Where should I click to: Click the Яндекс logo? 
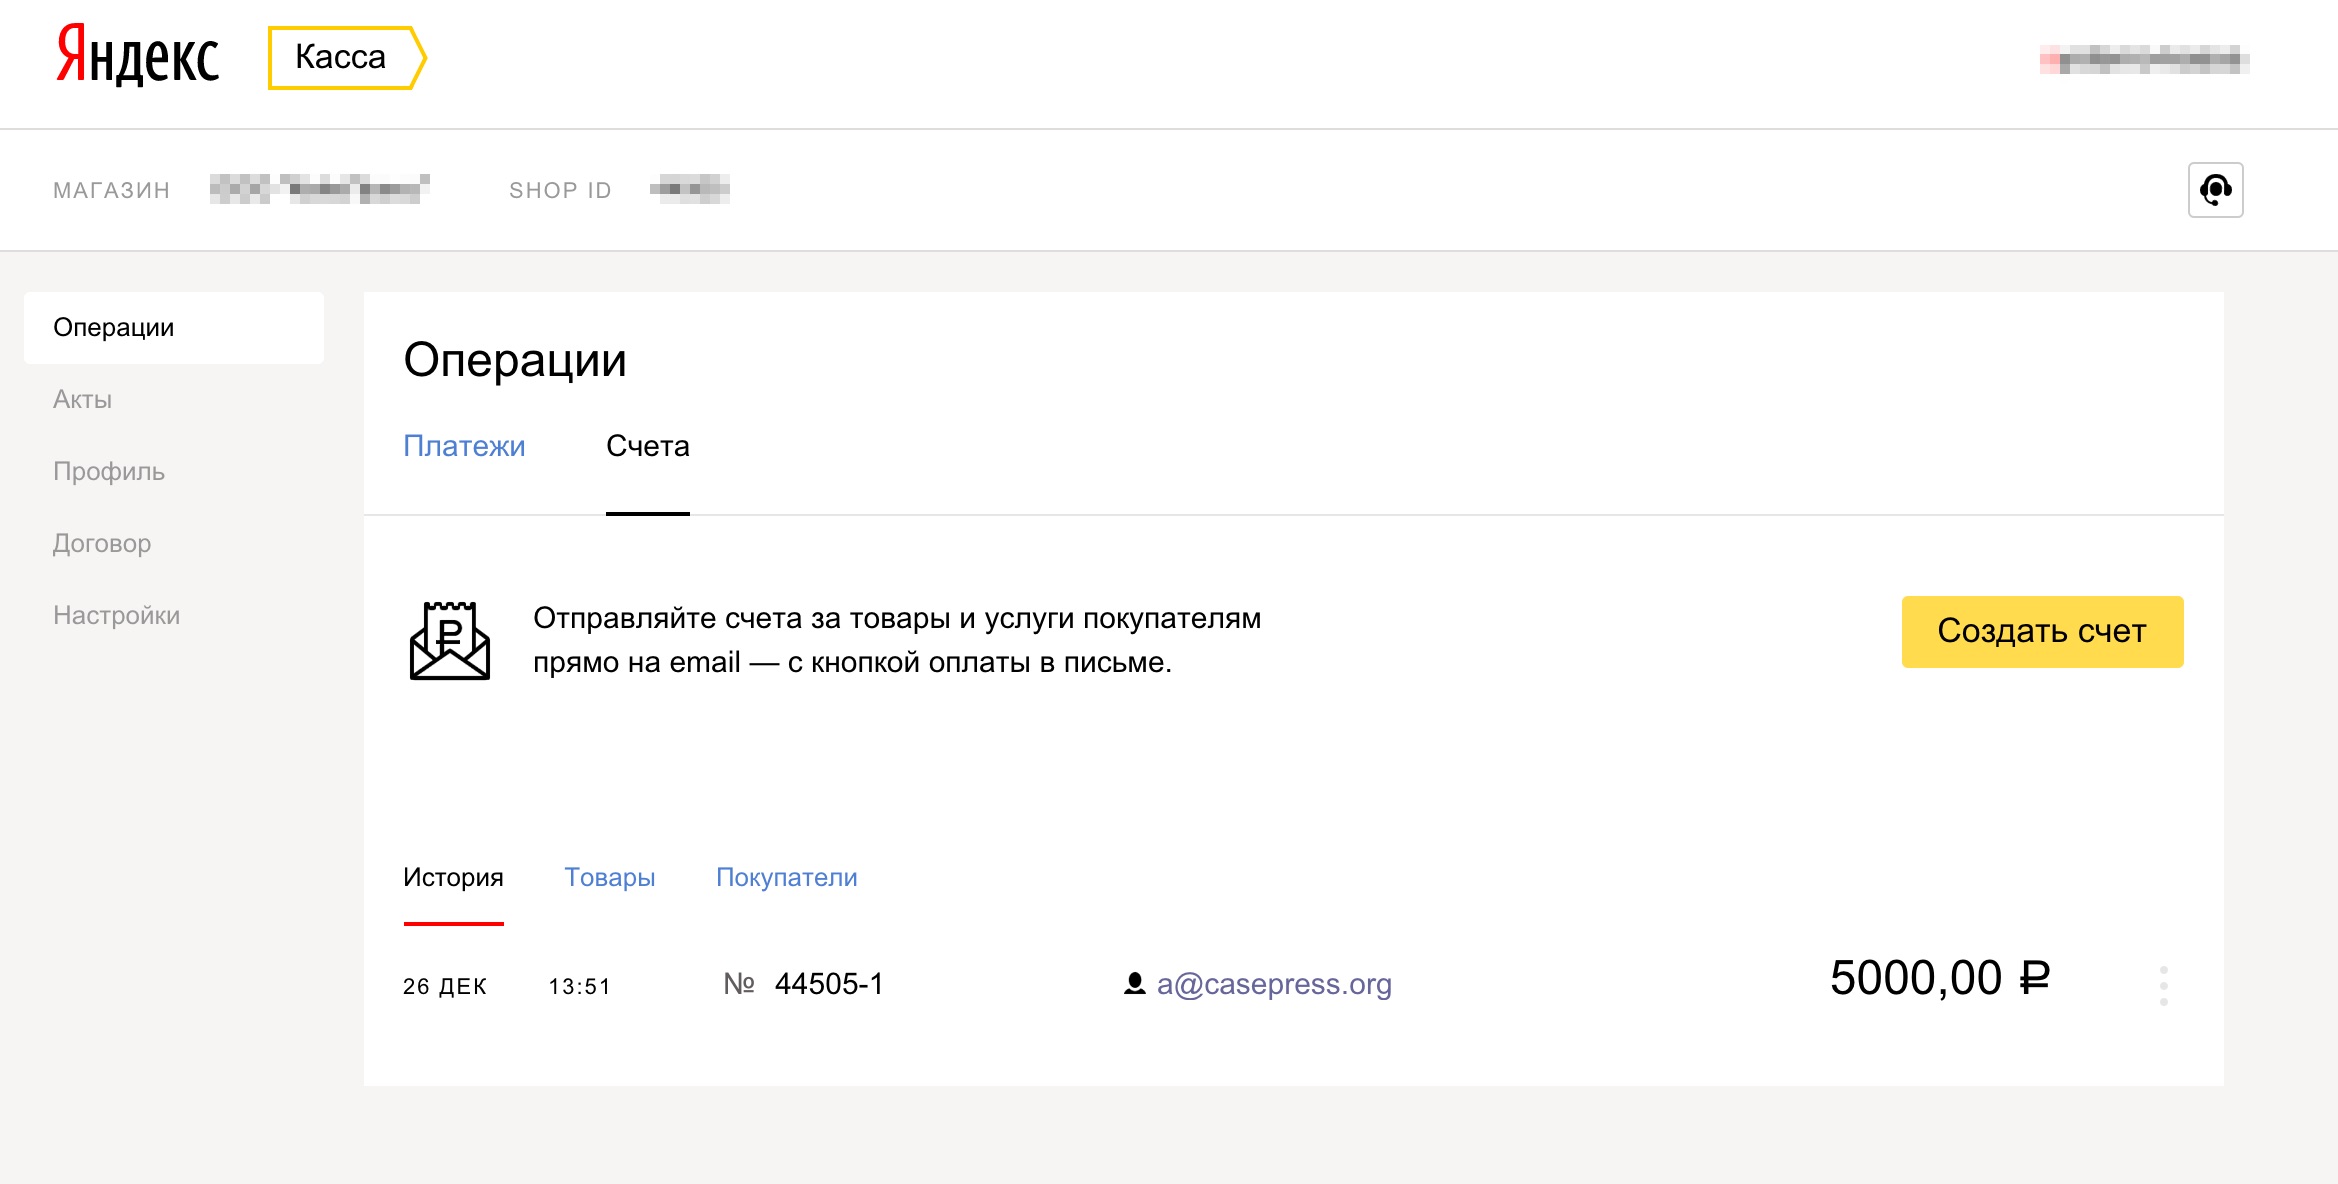click(x=135, y=55)
